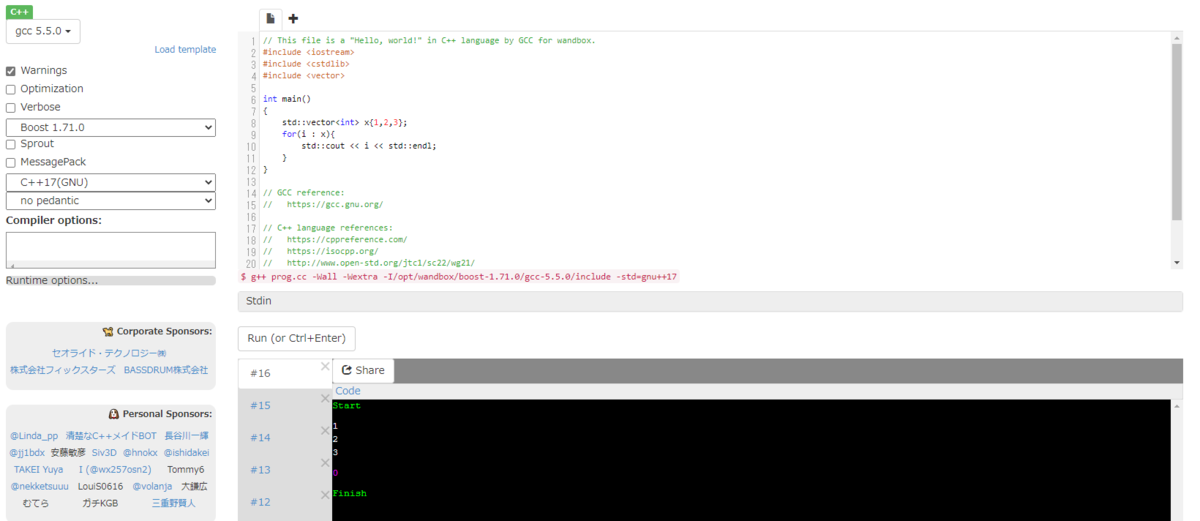This screenshot has width=1200, height=521.
Task: Switch to result tab #13
Action: (261, 469)
